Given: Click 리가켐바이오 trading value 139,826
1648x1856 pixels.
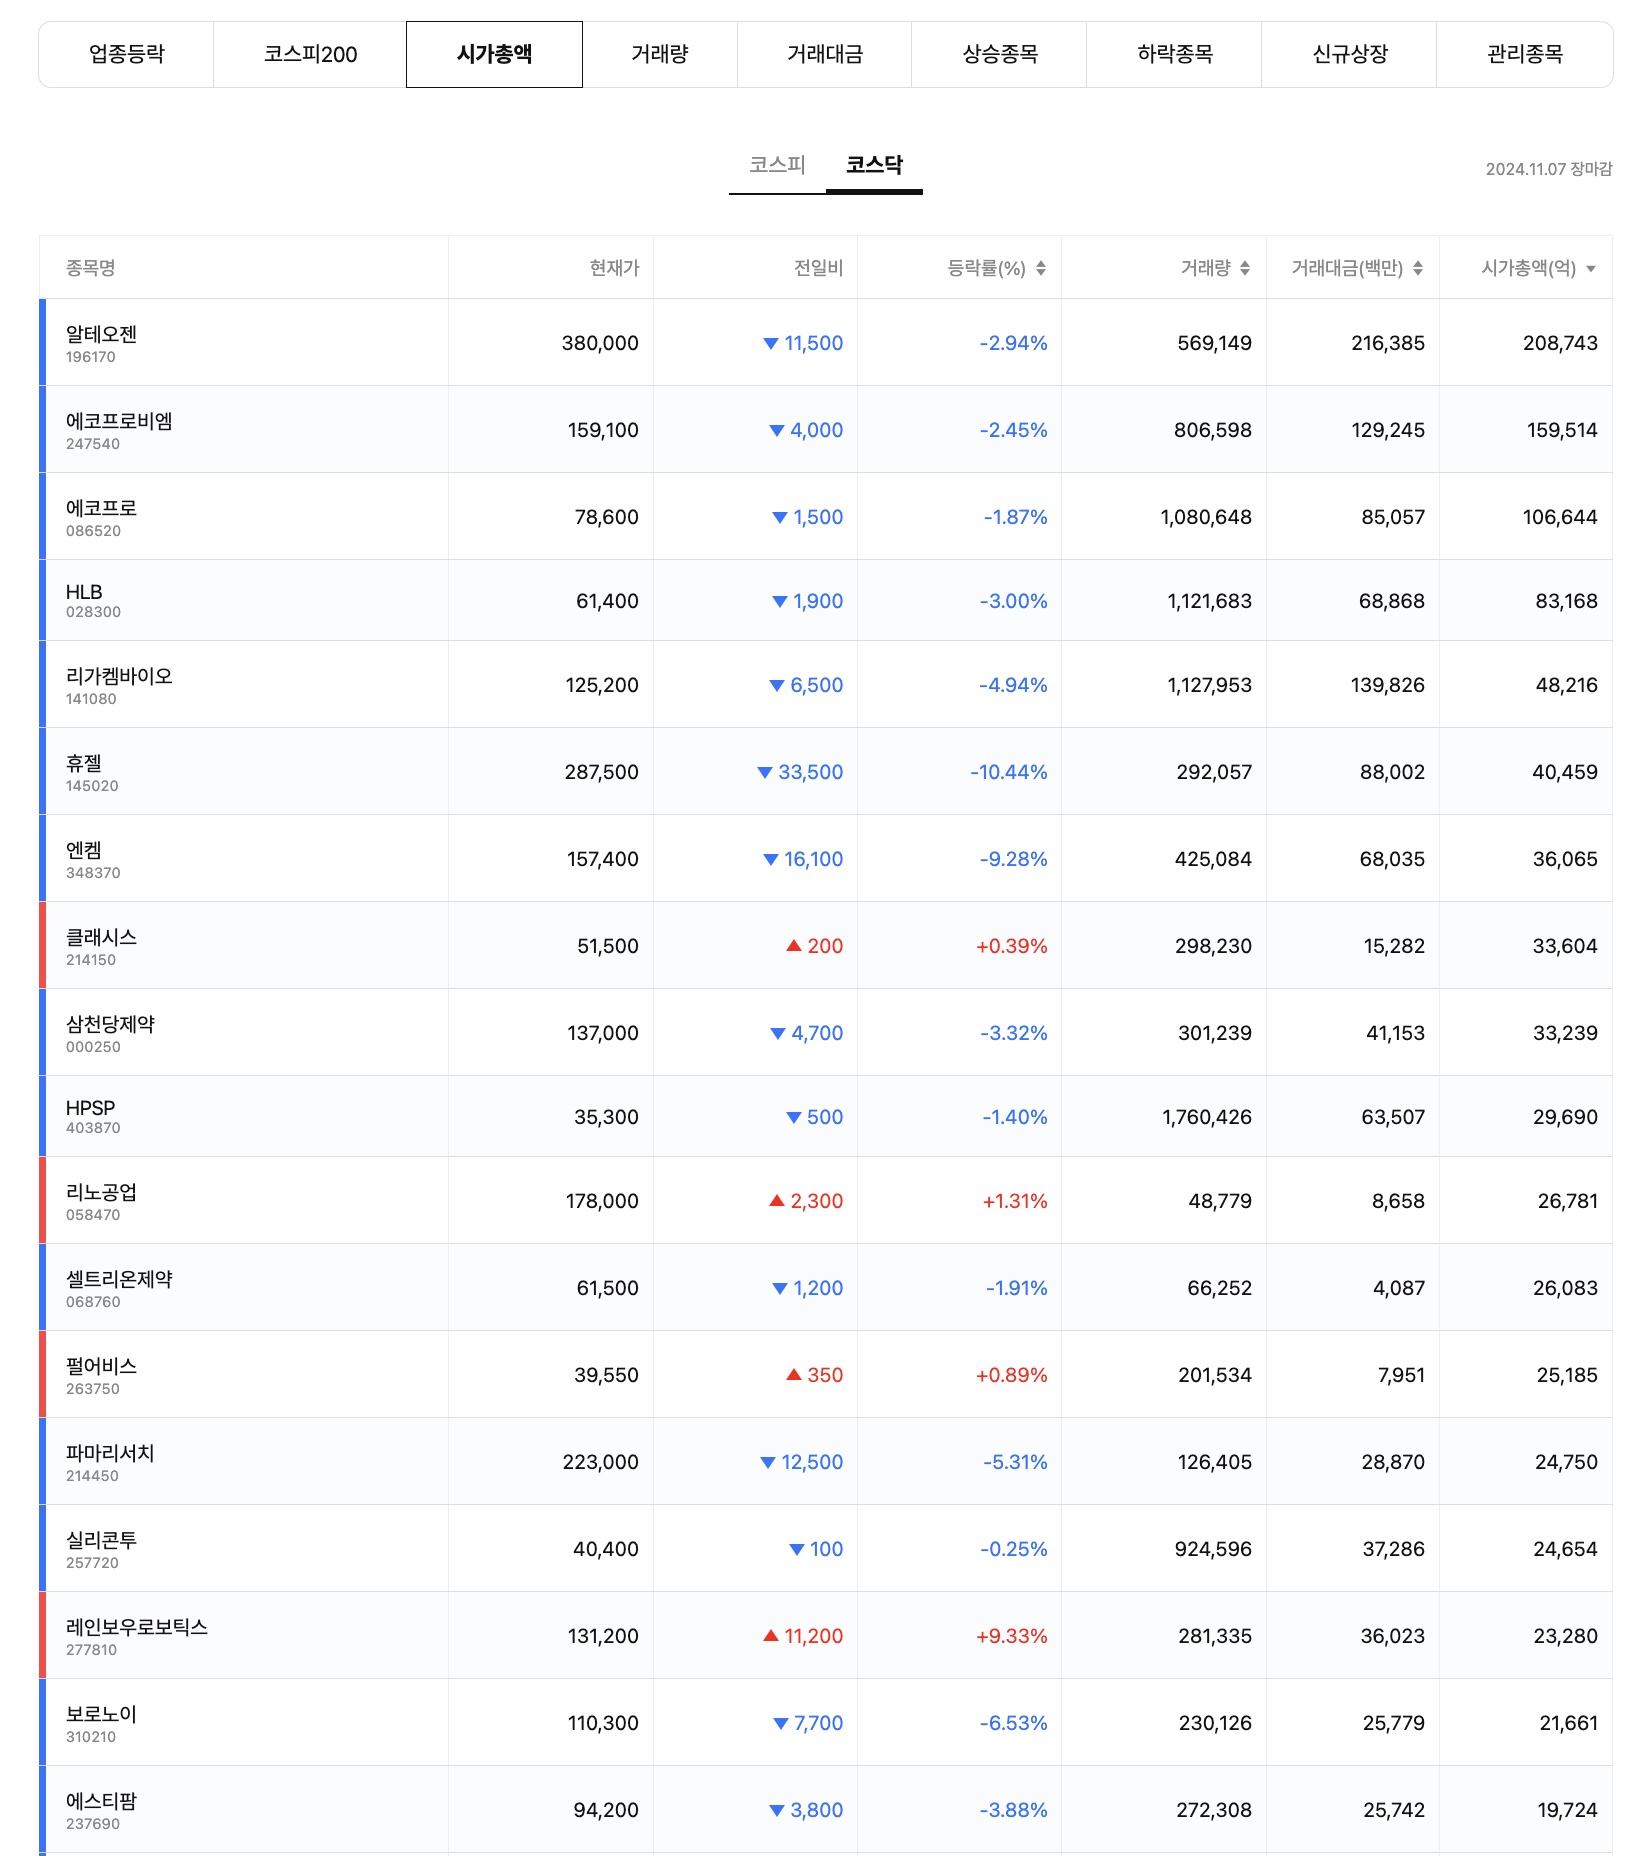Looking at the screenshot, I should pyautogui.click(x=1388, y=685).
